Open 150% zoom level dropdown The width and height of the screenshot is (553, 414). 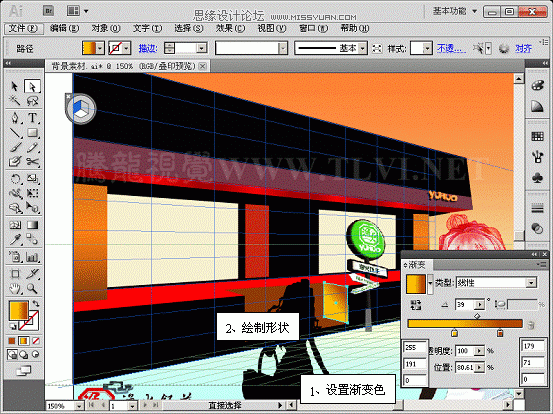click(79, 406)
